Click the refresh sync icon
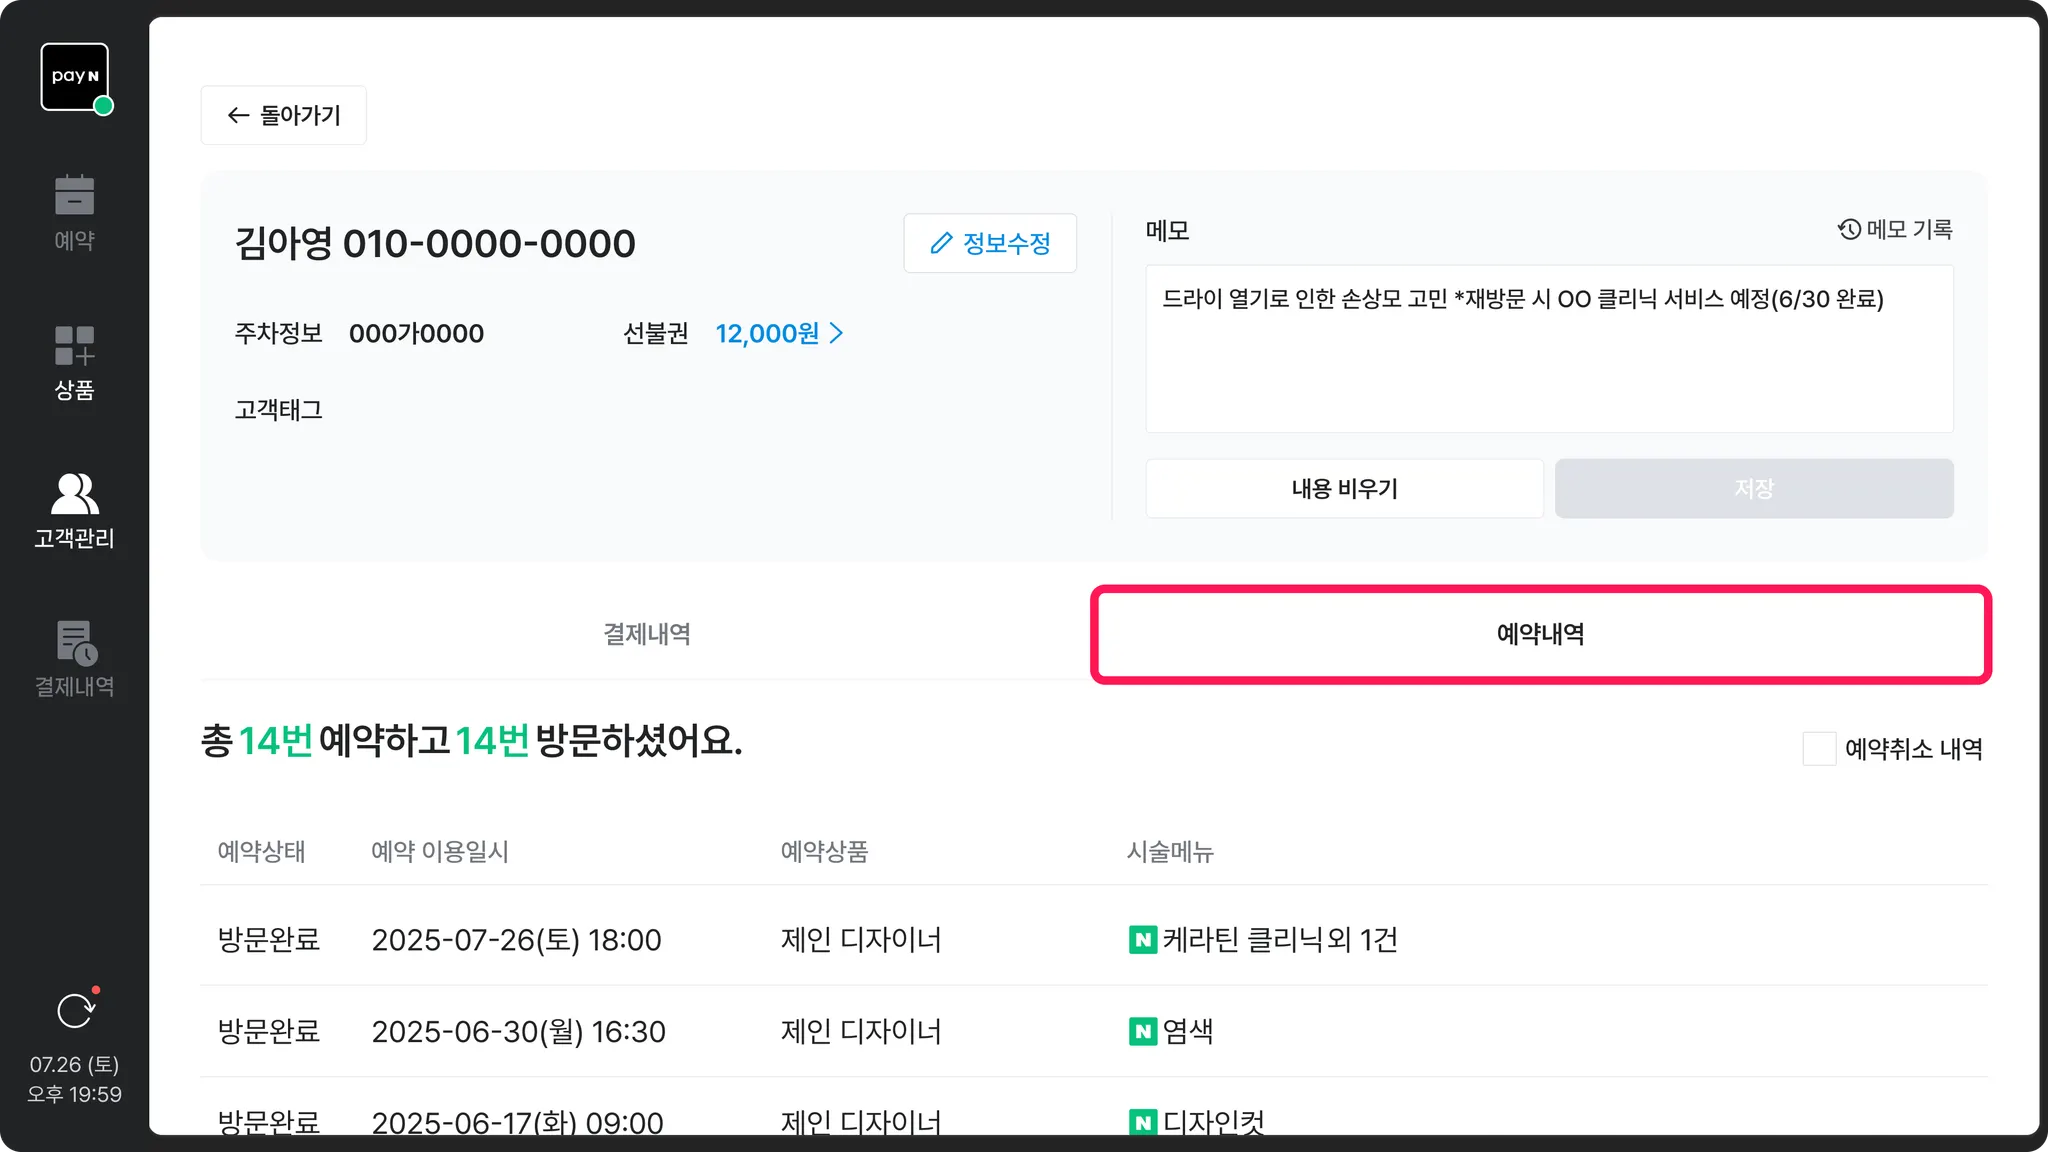The height and width of the screenshot is (1152, 2048). coord(75,1011)
